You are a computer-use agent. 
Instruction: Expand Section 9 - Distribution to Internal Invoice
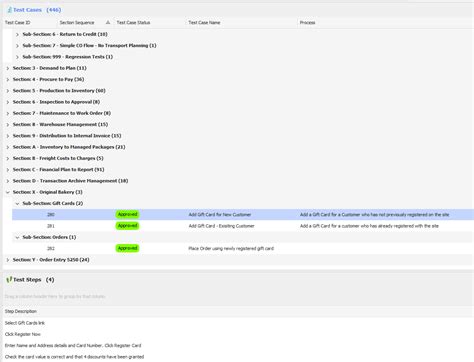click(x=8, y=136)
